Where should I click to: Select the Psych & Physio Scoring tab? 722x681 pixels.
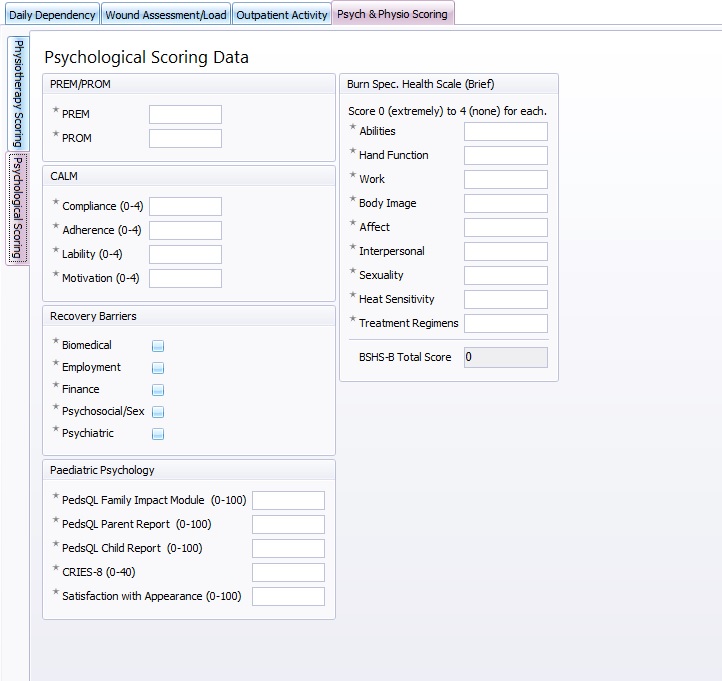click(x=393, y=13)
